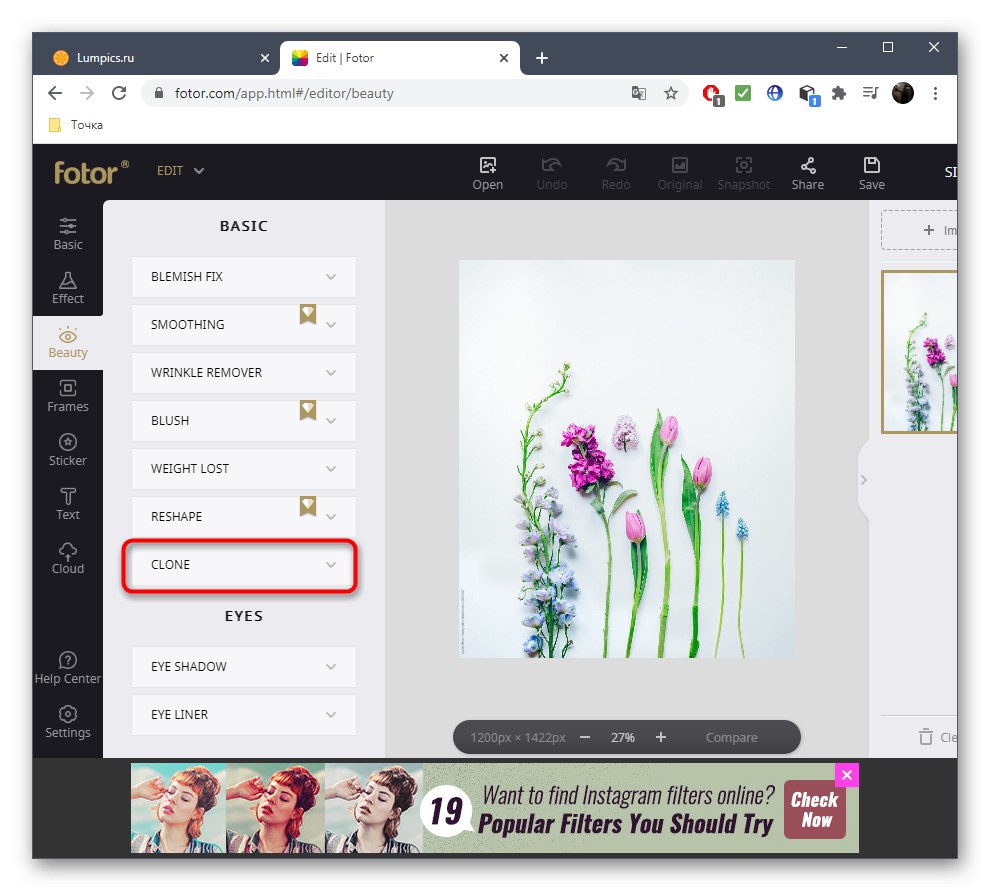Click the Share icon
This screenshot has height=891, width=990.
[x=807, y=171]
